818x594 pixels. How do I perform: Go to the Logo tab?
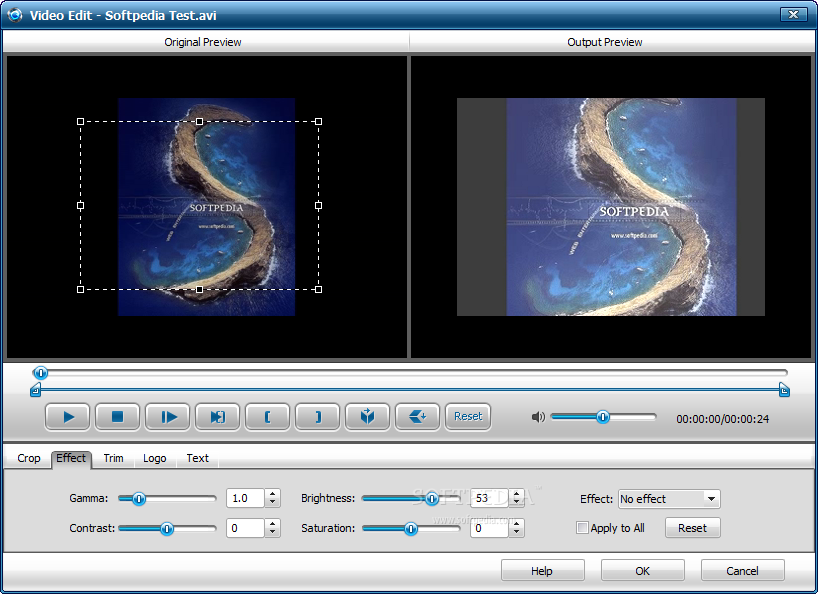pyautogui.click(x=154, y=458)
